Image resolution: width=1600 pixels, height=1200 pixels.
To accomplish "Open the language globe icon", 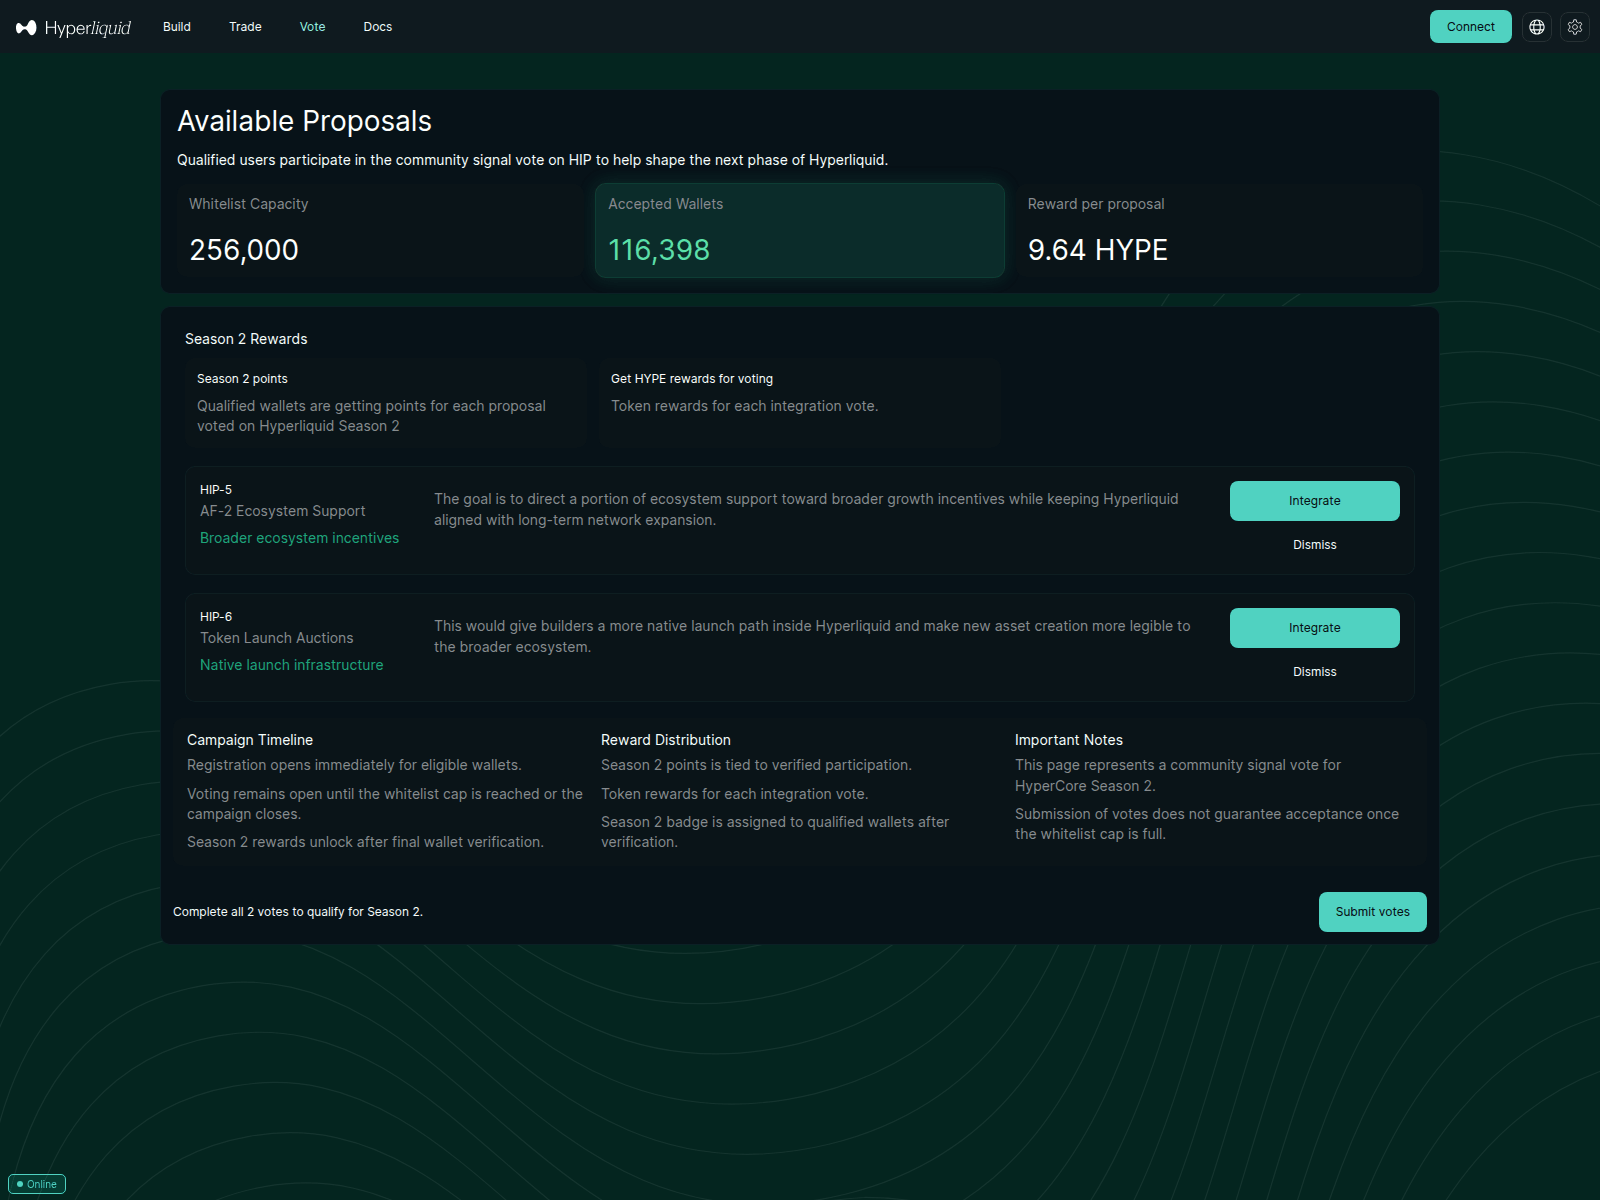I will click(1537, 27).
